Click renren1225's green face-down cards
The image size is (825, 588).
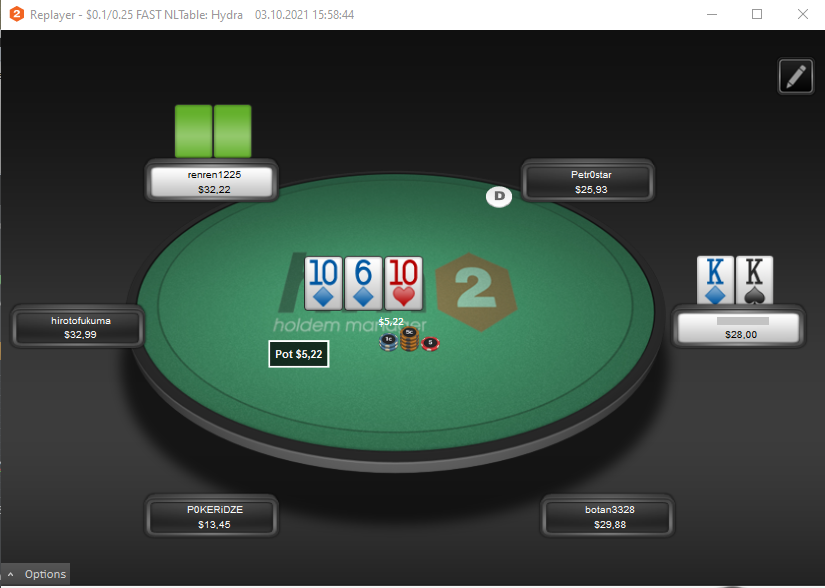(213, 131)
